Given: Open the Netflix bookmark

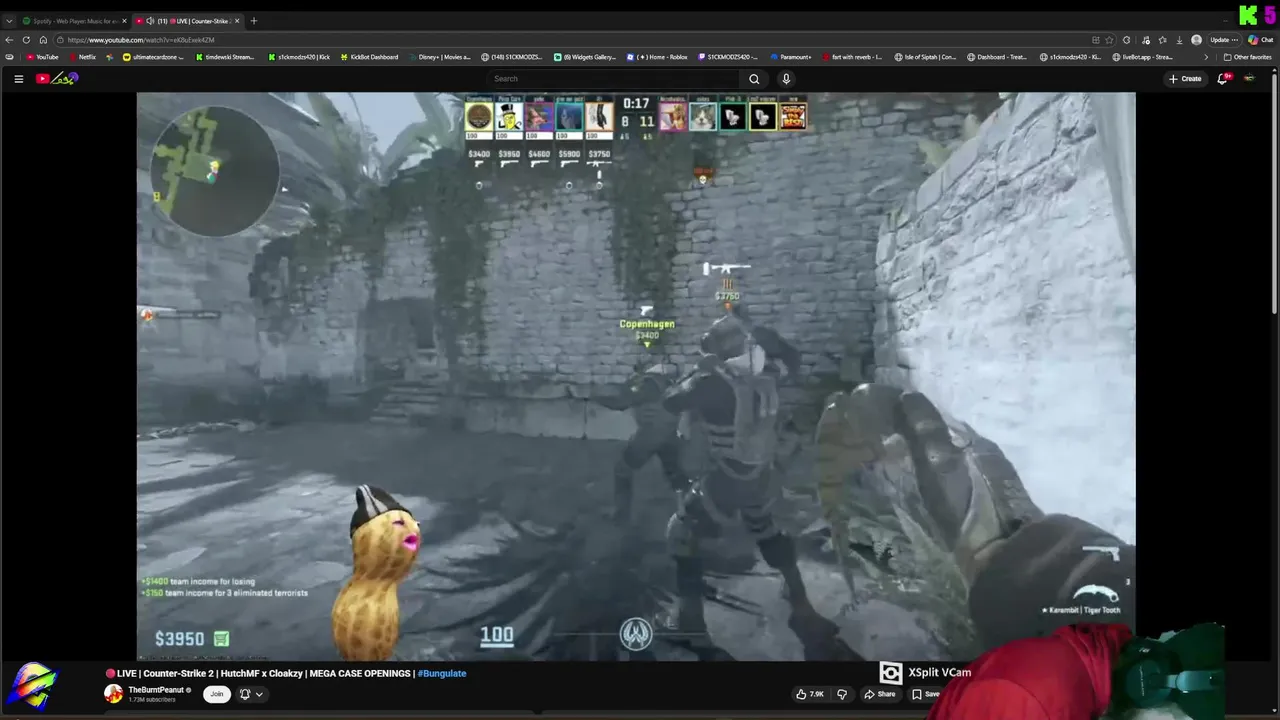Looking at the screenshot, I should [x=81, y=57].
